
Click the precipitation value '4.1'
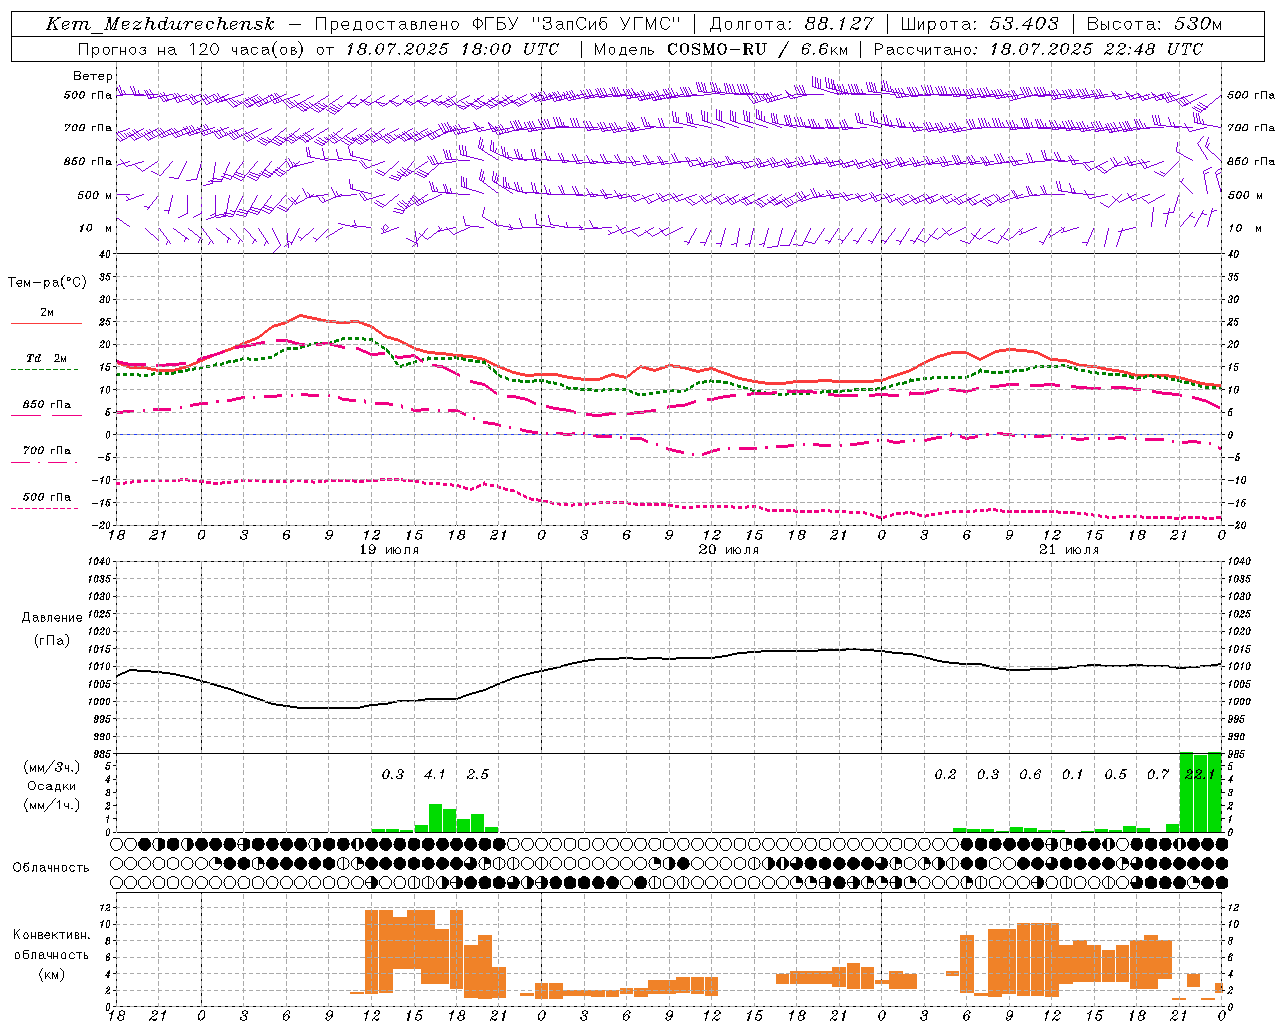pyautogui.click(x=435, y=774)
